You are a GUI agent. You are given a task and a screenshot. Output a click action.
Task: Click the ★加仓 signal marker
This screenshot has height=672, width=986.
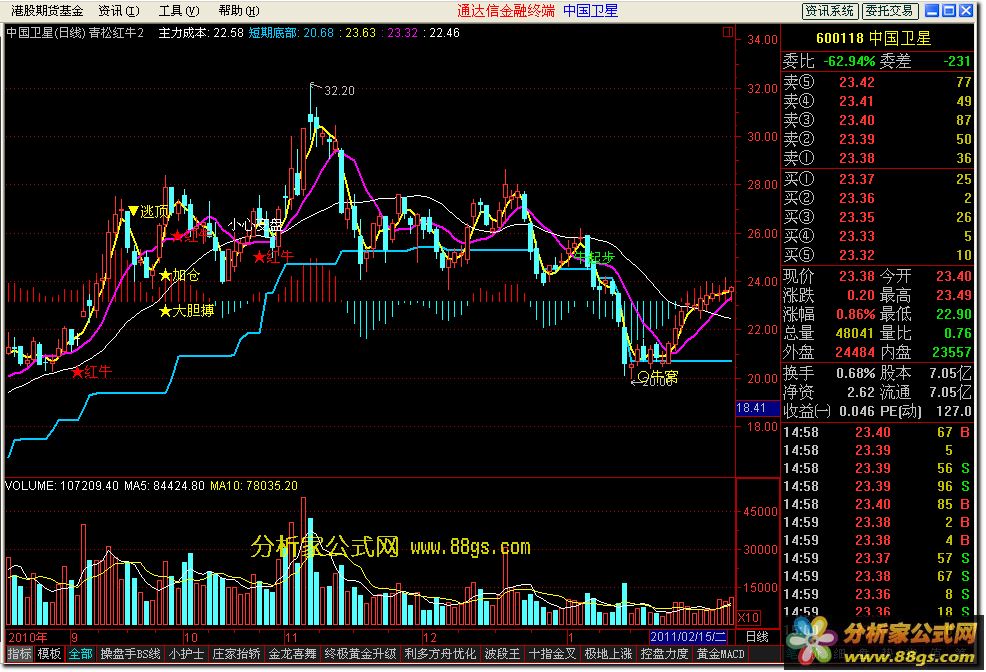tap(180, 275)
